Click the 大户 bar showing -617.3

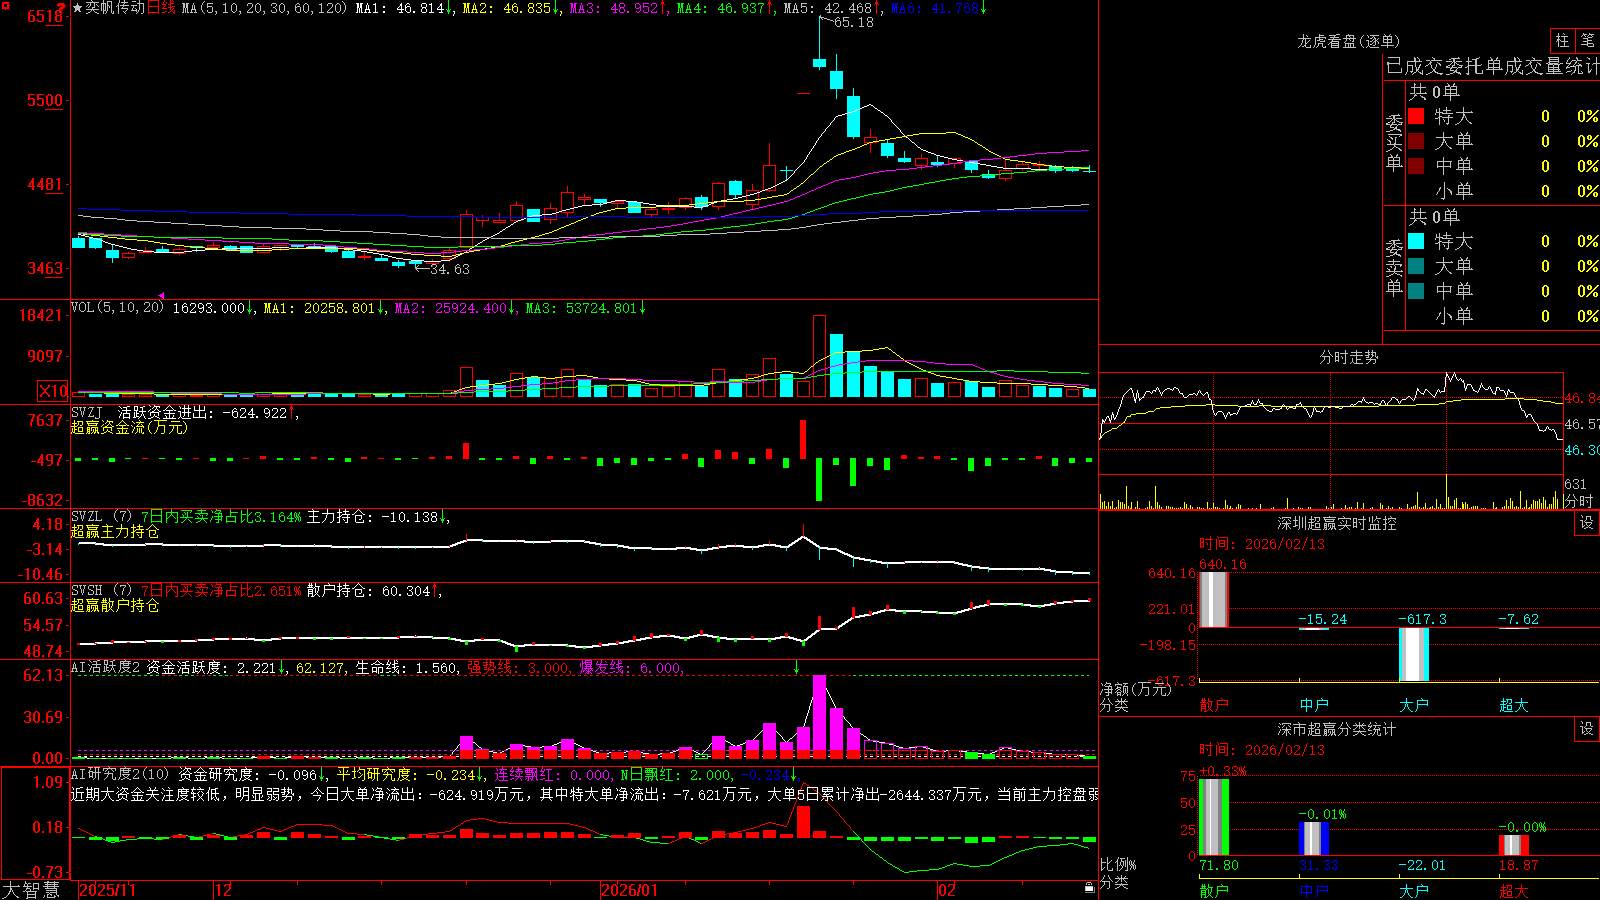click(x=1413, y=655)
